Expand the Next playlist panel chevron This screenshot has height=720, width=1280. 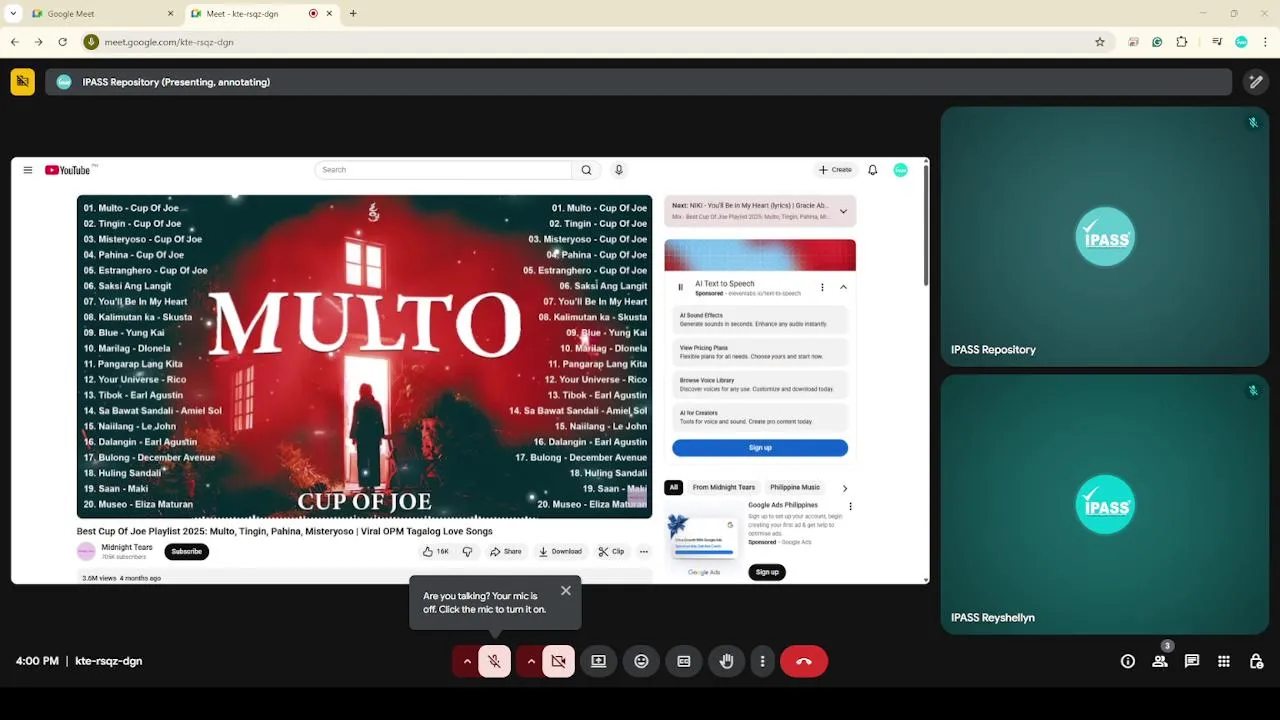(843, 211)
